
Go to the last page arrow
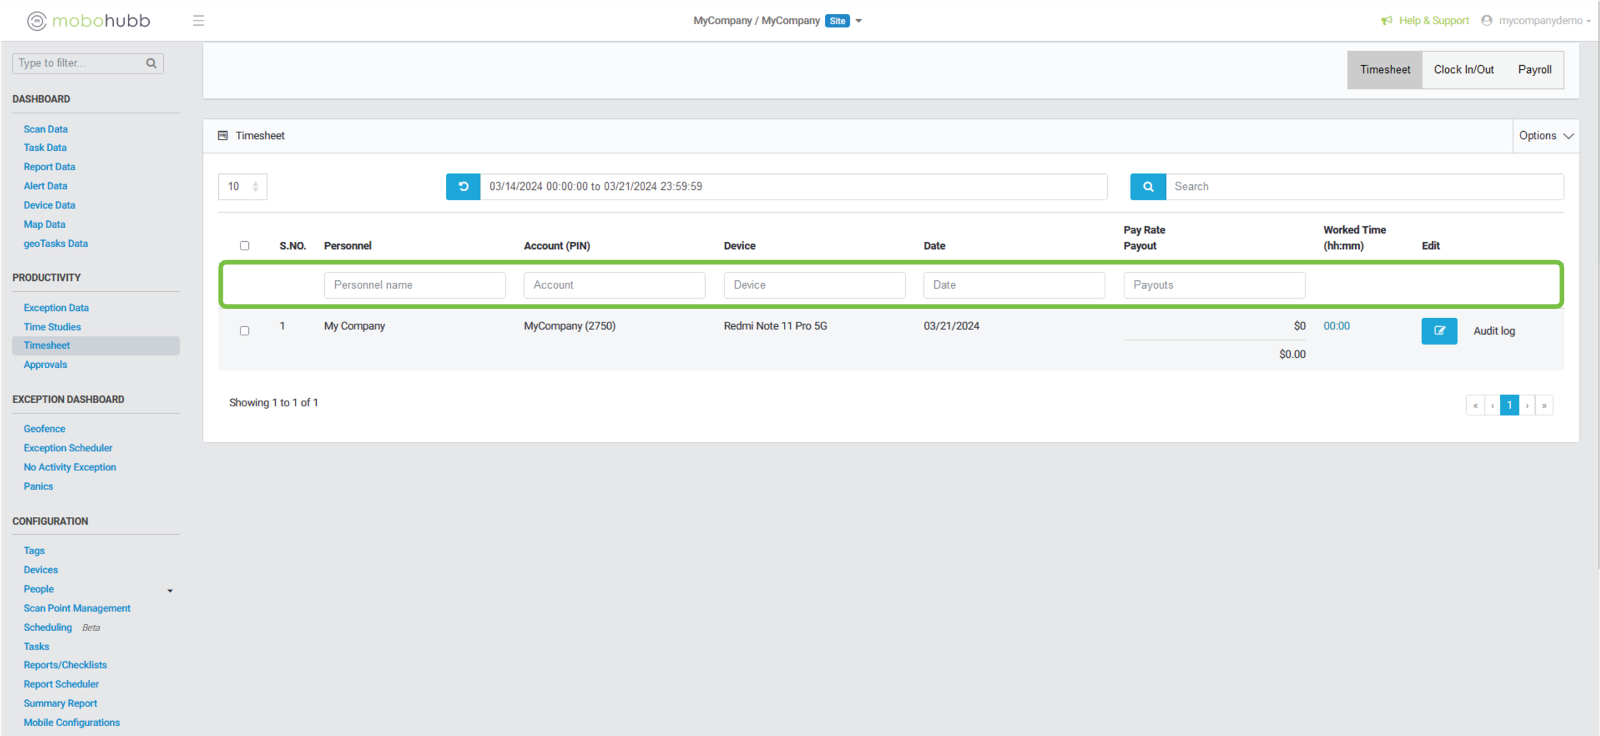click(x=1544, y=405)
